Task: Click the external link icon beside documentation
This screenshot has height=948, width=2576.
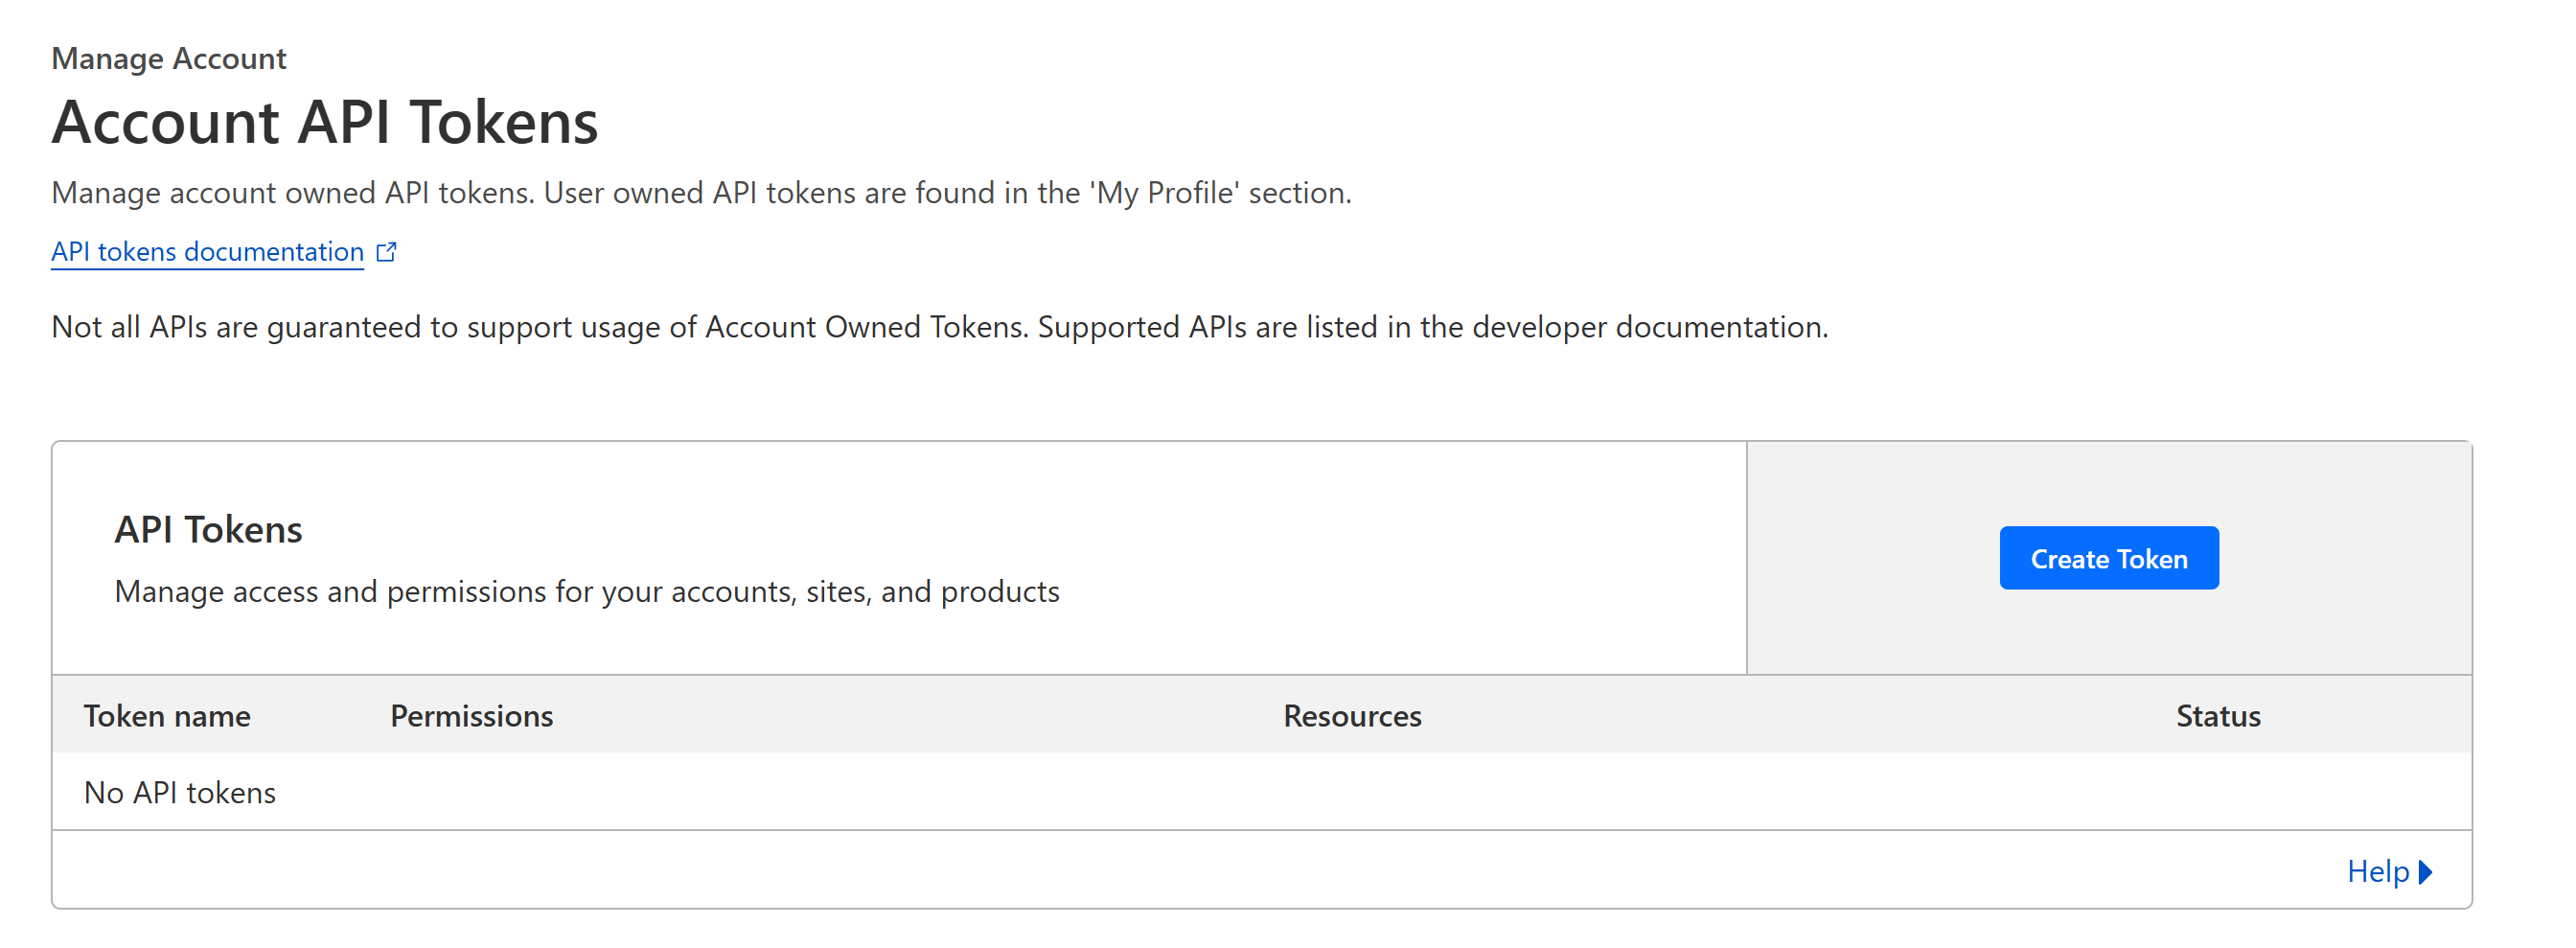Action: (386, 252)
